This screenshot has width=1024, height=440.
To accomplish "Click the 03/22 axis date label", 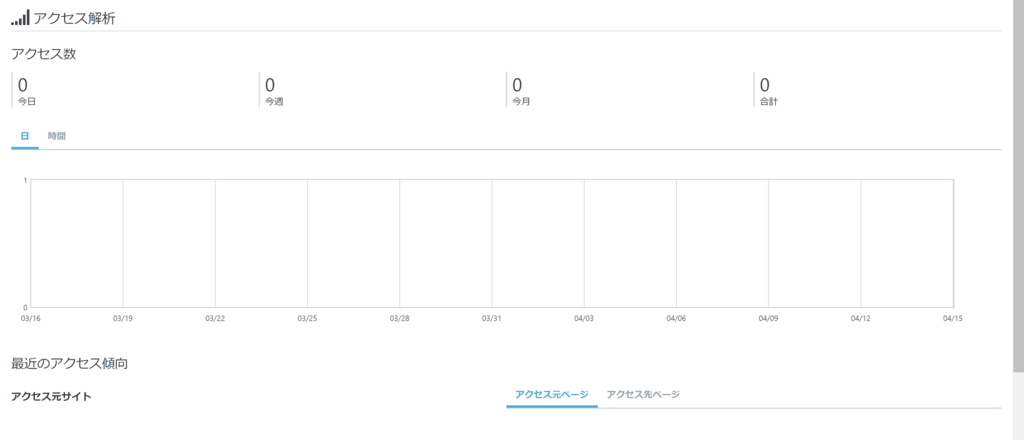I will [215, 319].
